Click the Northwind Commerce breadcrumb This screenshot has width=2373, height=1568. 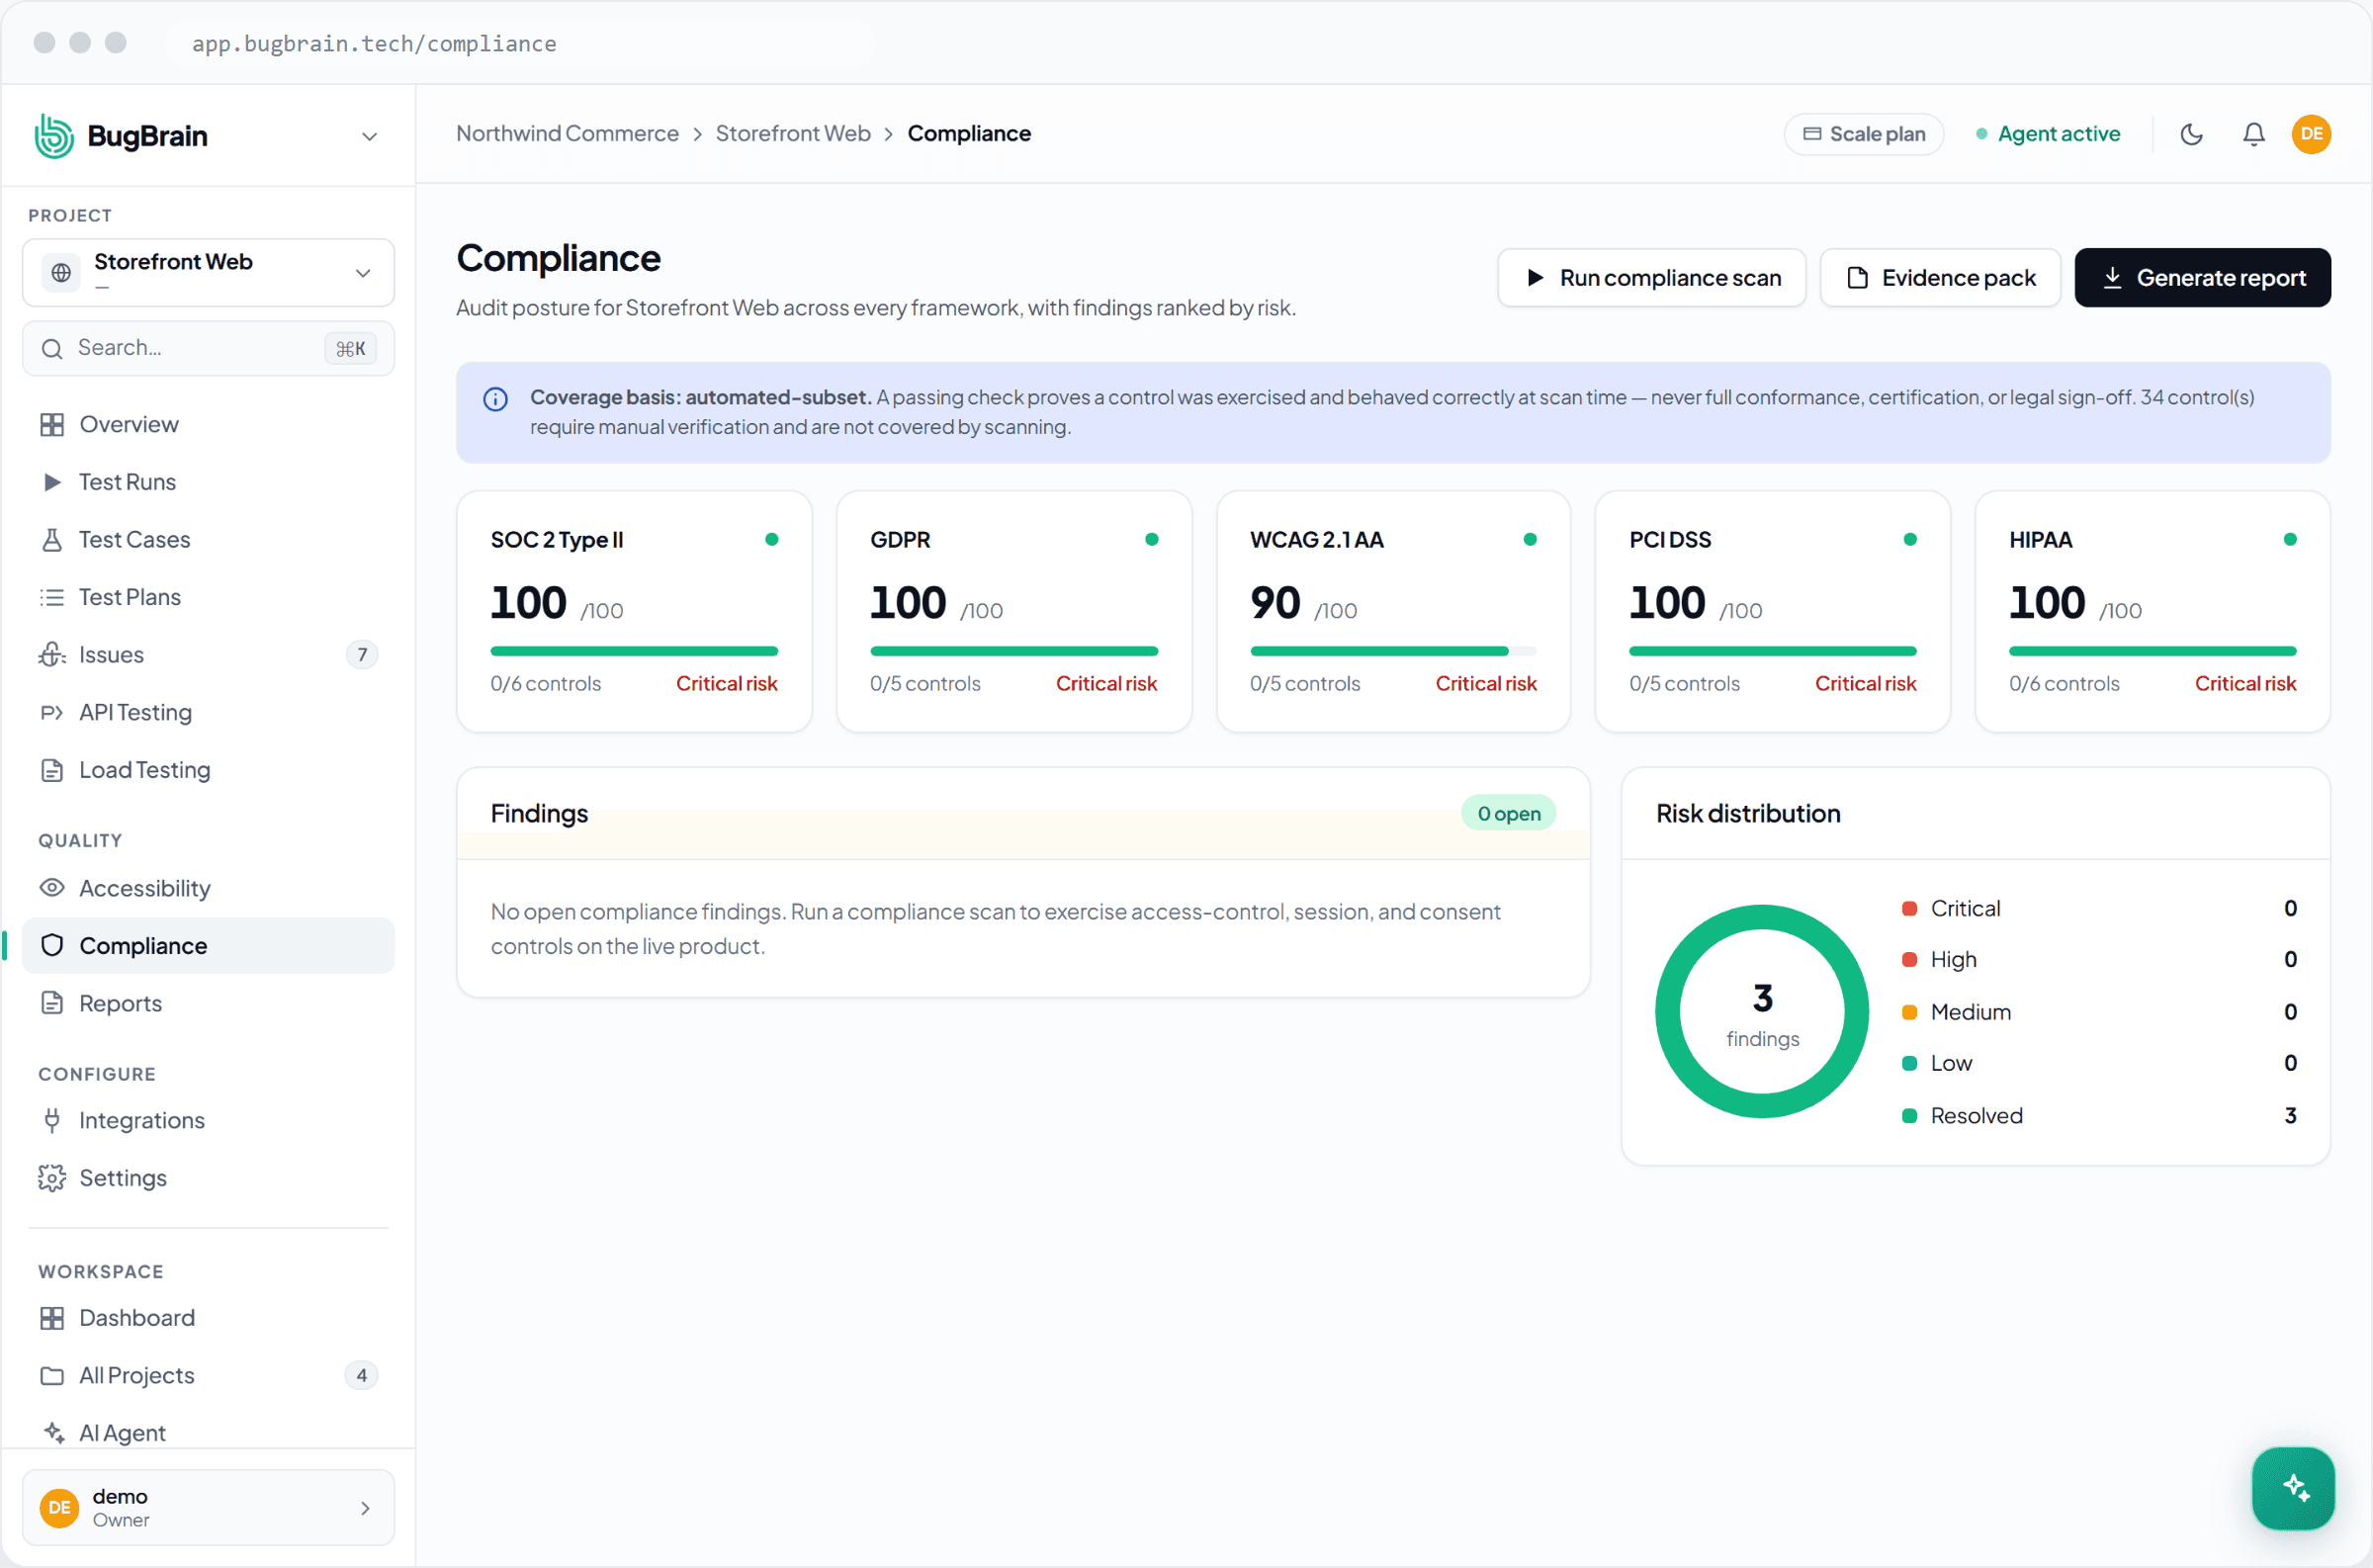(567, 133)
